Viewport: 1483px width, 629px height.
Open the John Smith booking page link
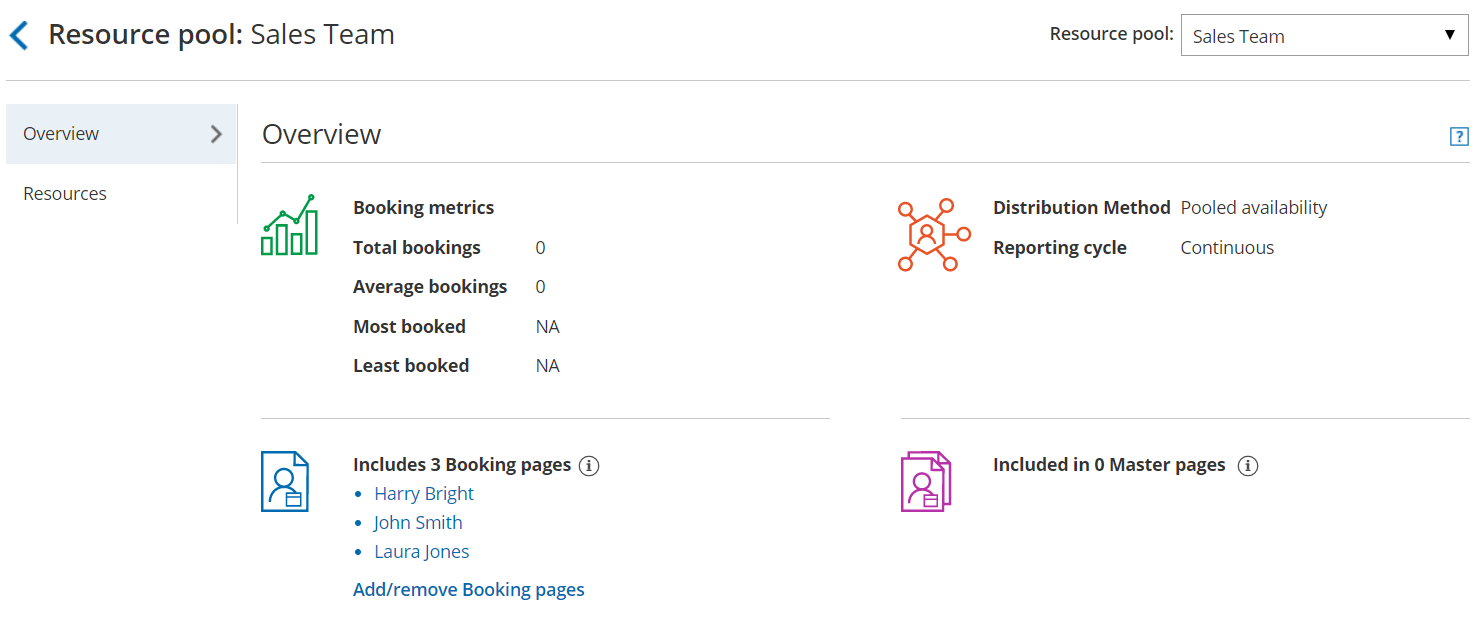click(418, 523)
